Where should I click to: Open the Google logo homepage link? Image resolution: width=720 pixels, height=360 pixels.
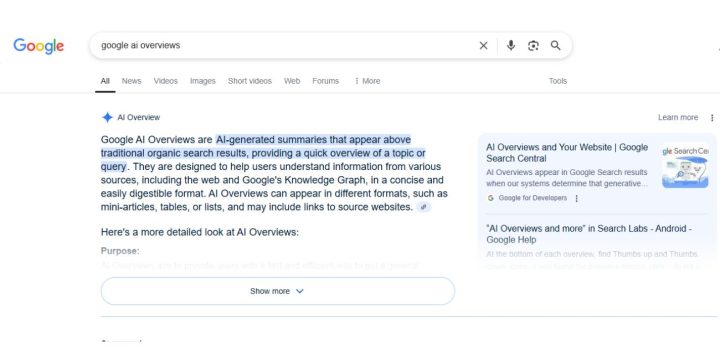[x=39, y=46]
